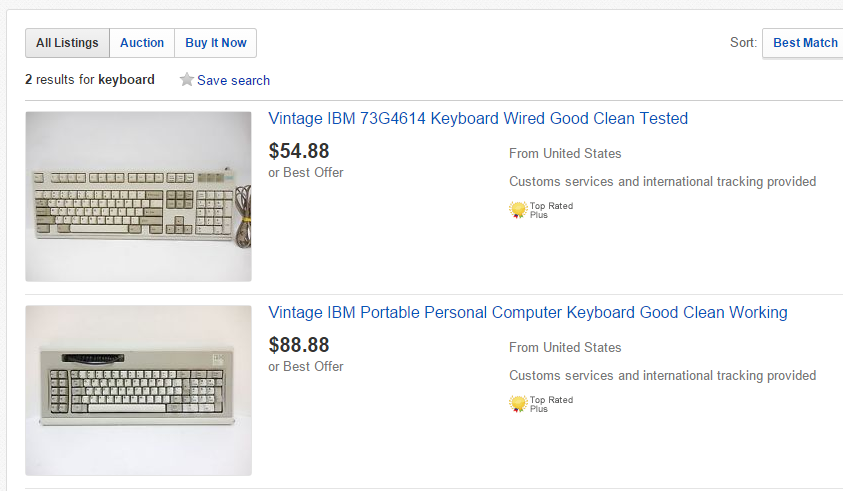The width and height of the screenshot is (843, 491).
Task: Show Buy It Now listings
Action: 216,43
